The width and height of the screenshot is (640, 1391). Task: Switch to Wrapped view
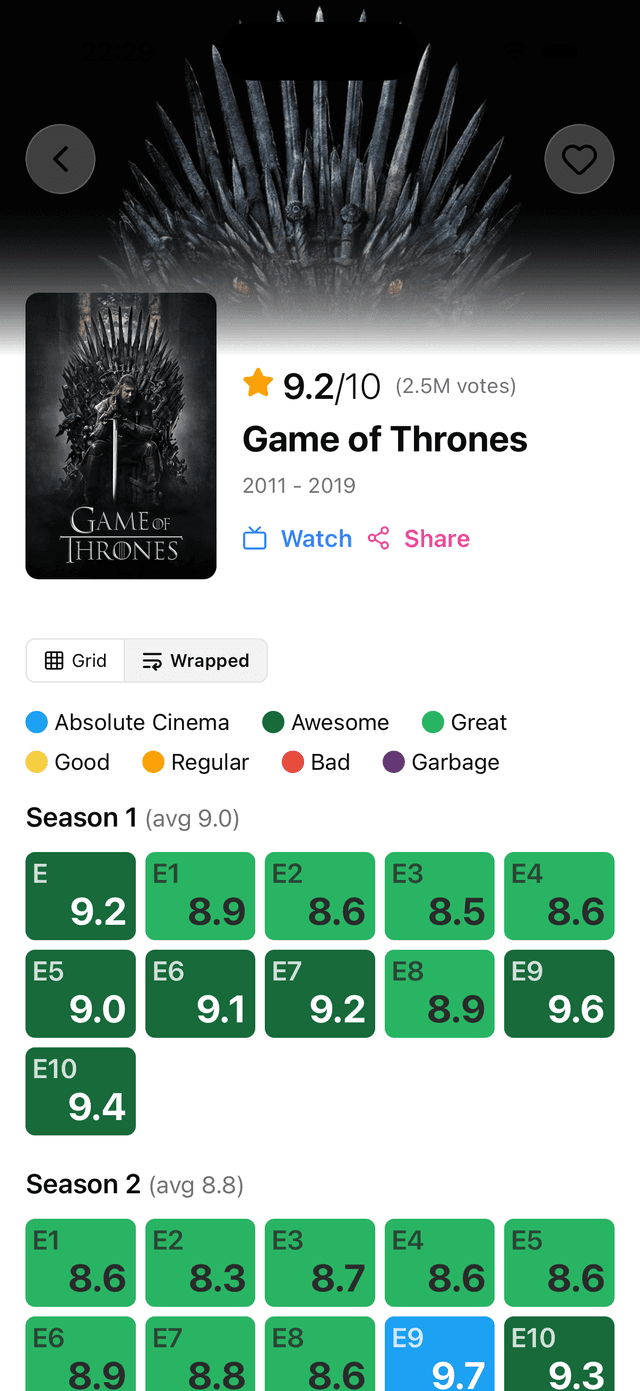[196, 661]
